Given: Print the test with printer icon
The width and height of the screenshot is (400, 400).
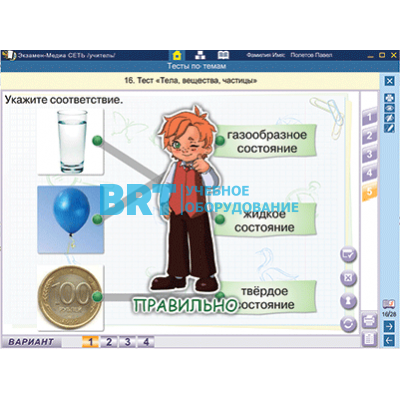Looking at the screenshot, I should tap(369, 321).
